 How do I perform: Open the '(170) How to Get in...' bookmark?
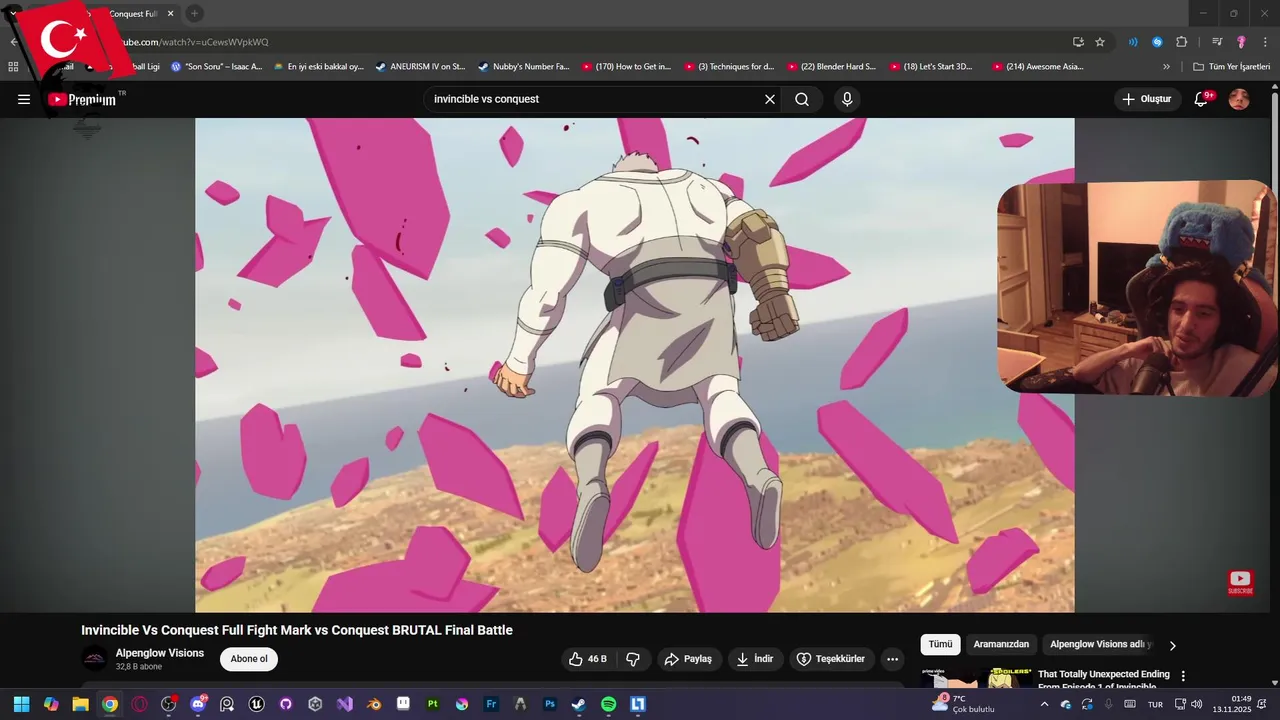[x=627, y=67]
